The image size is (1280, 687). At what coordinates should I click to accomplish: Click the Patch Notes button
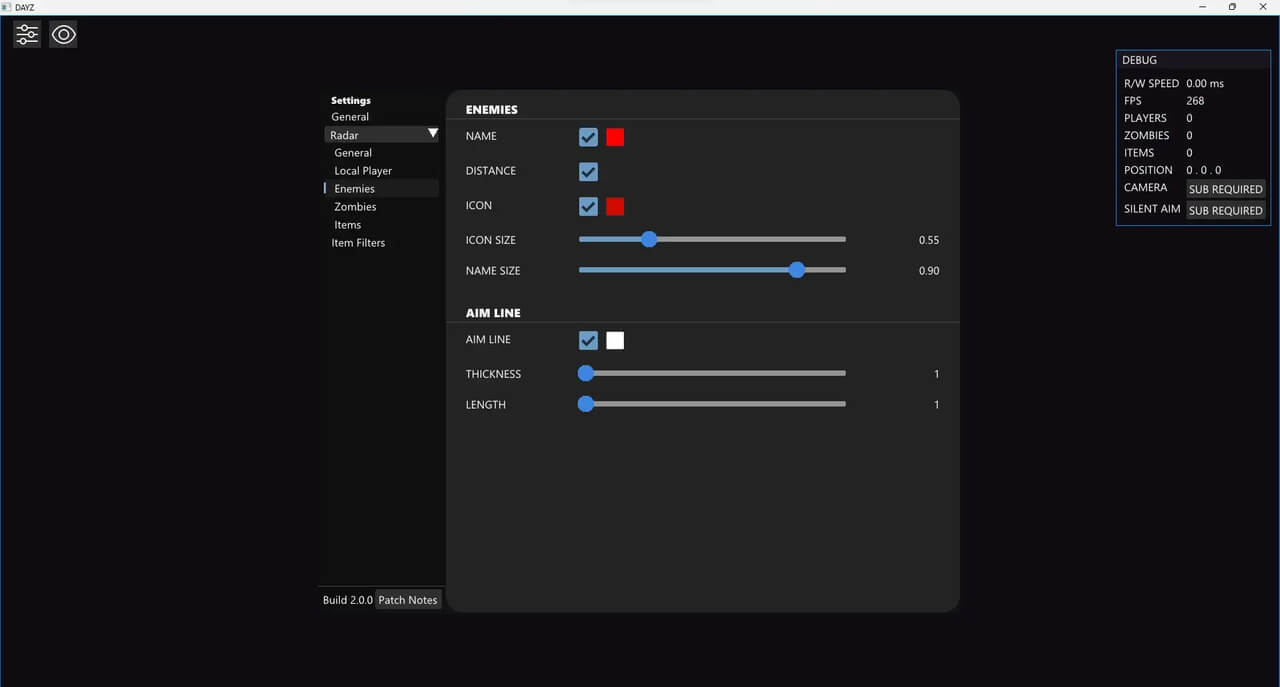[408, 600]
